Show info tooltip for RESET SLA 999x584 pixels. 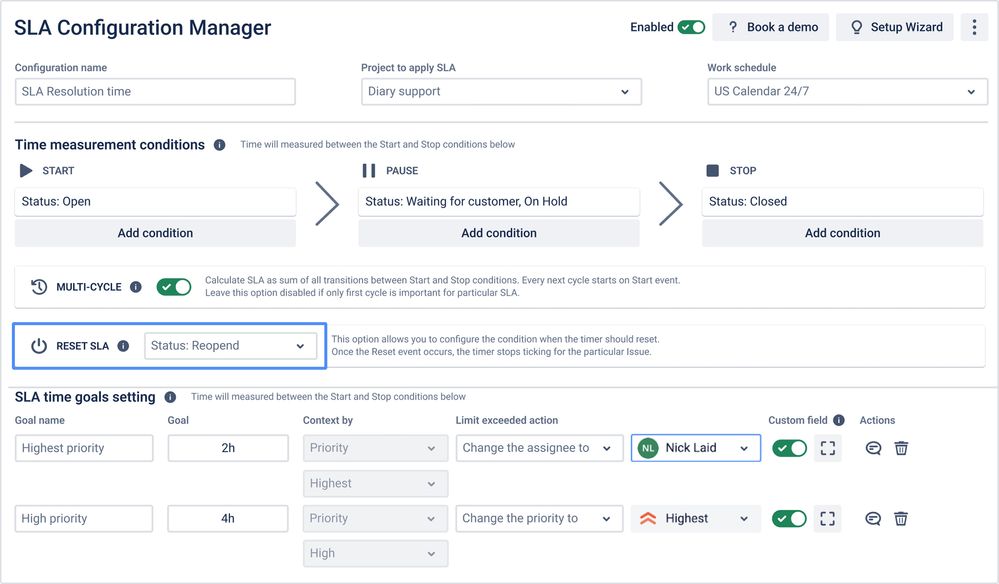(x=123, y=346)
